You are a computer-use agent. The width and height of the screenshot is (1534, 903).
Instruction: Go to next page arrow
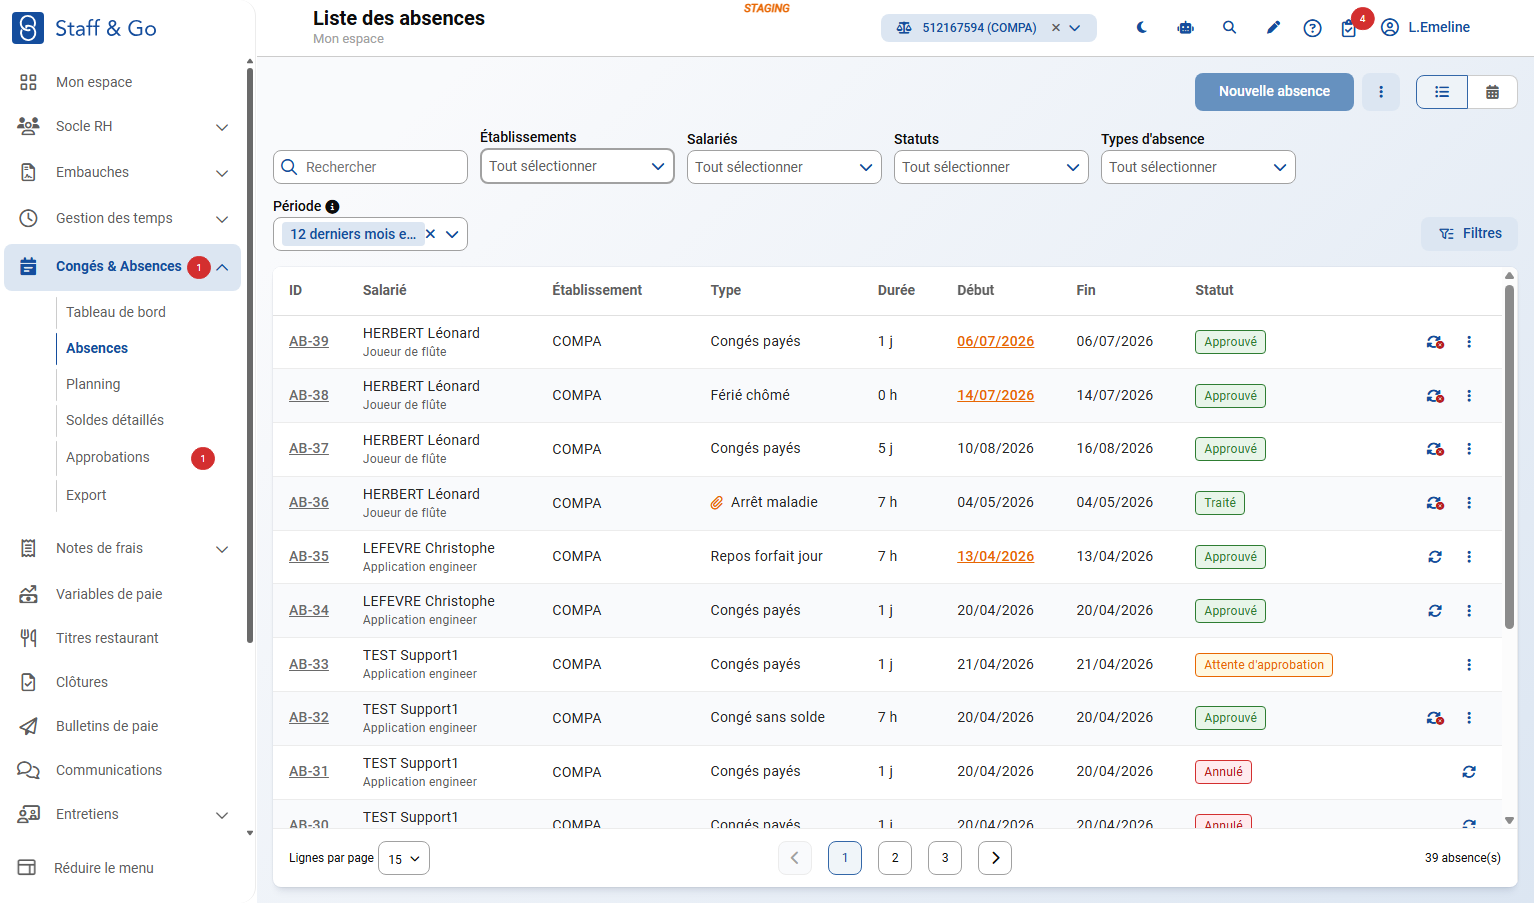point(995,858)
